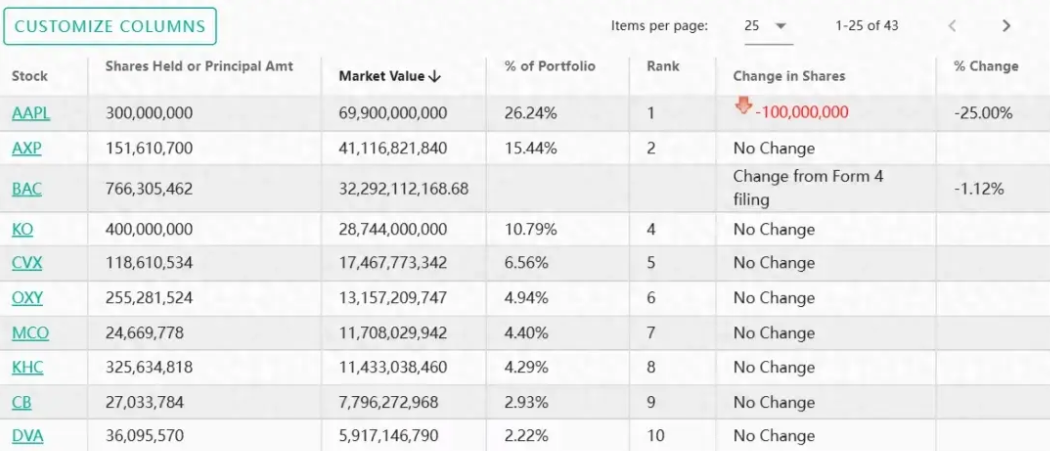Screen dimensions: 1050x451
Task: Open the KHC stock link
Action: [28, 367]
